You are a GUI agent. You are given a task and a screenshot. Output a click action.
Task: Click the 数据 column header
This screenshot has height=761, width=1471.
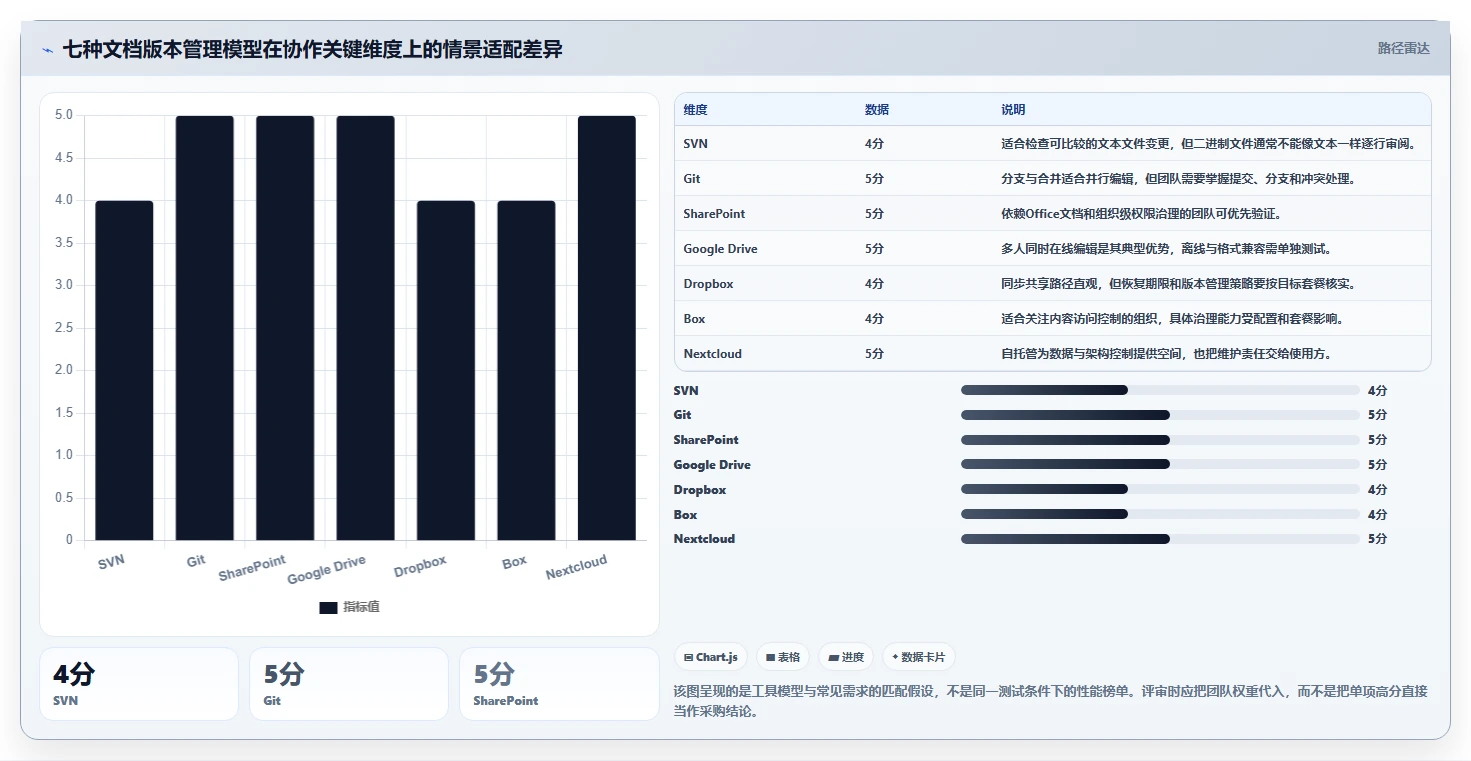[877, 110]
